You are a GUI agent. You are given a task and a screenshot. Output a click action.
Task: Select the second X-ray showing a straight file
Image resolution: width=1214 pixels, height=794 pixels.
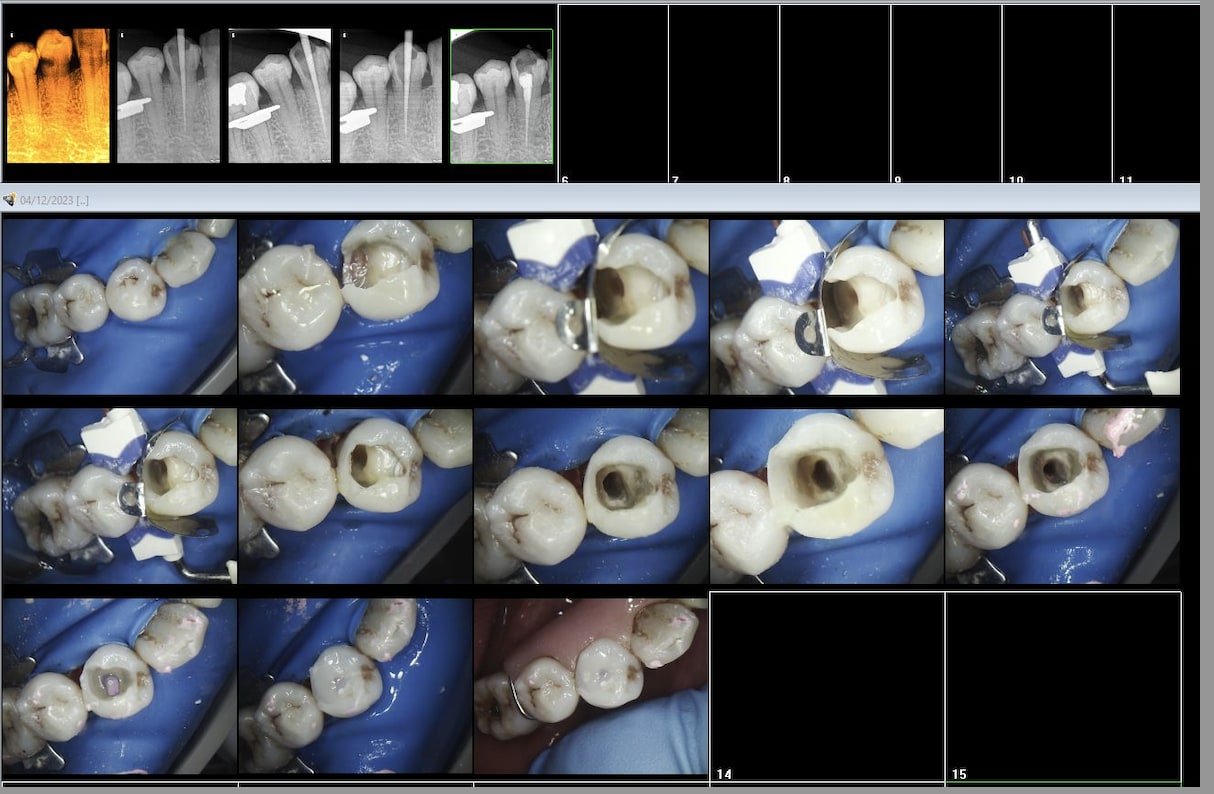[168, 96]
